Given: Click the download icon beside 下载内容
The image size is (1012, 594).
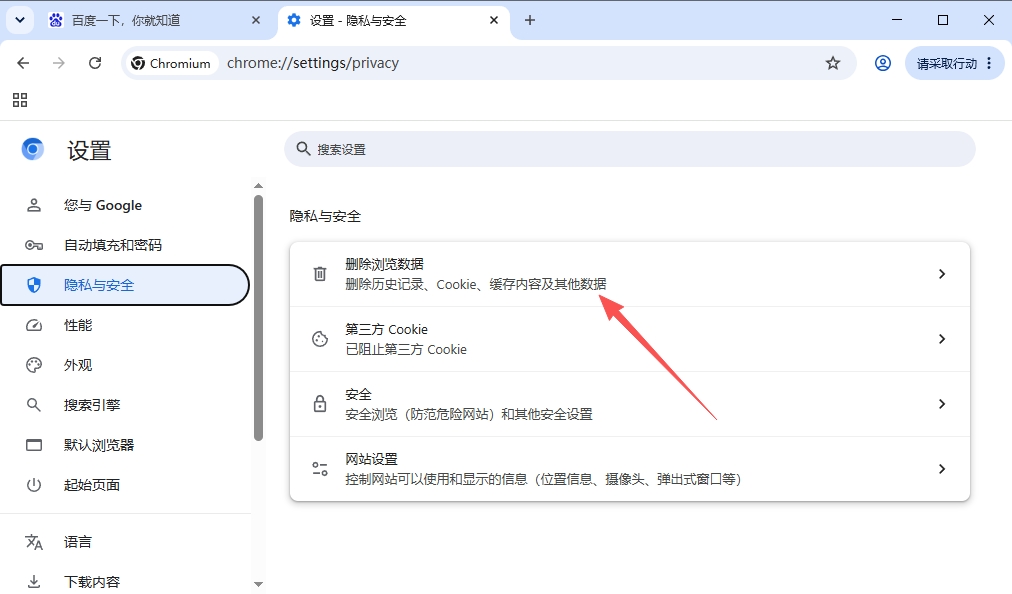Looking at the screenshot, I should [34, 582].
